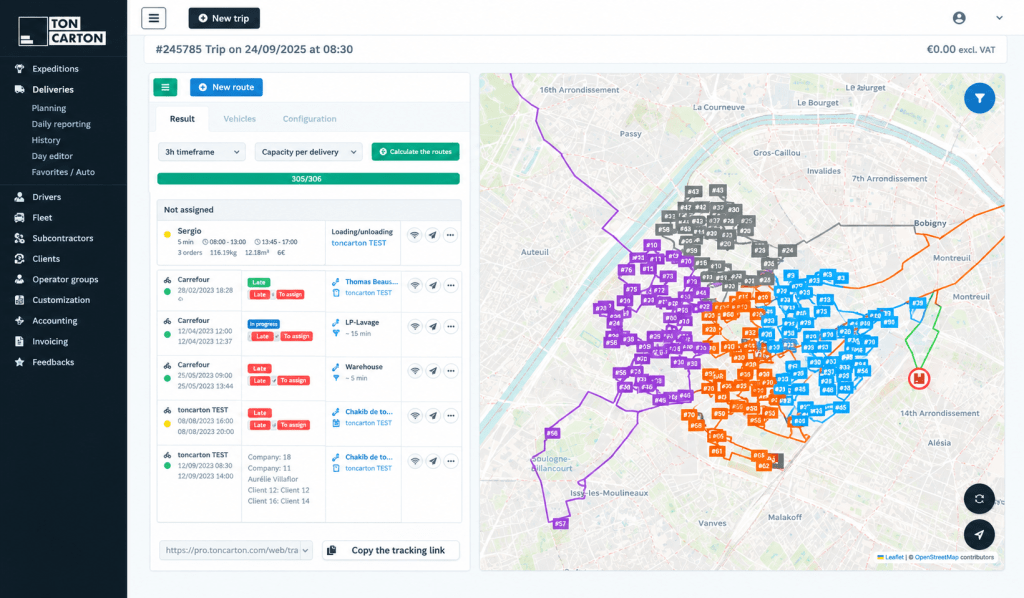The height and width of the screenshot is (598, 1024).
Task: Click the green list view button
Action: tap(165, 87)
